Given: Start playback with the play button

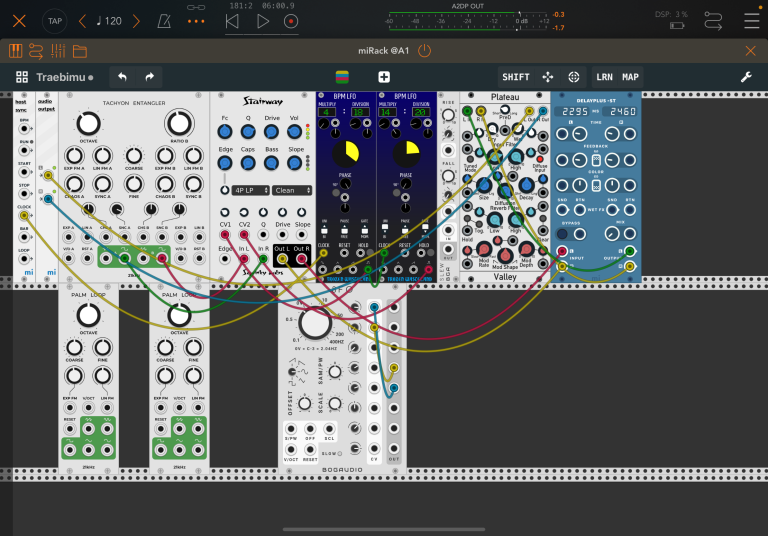Looking at the screenshot, I should click(263, 21).
